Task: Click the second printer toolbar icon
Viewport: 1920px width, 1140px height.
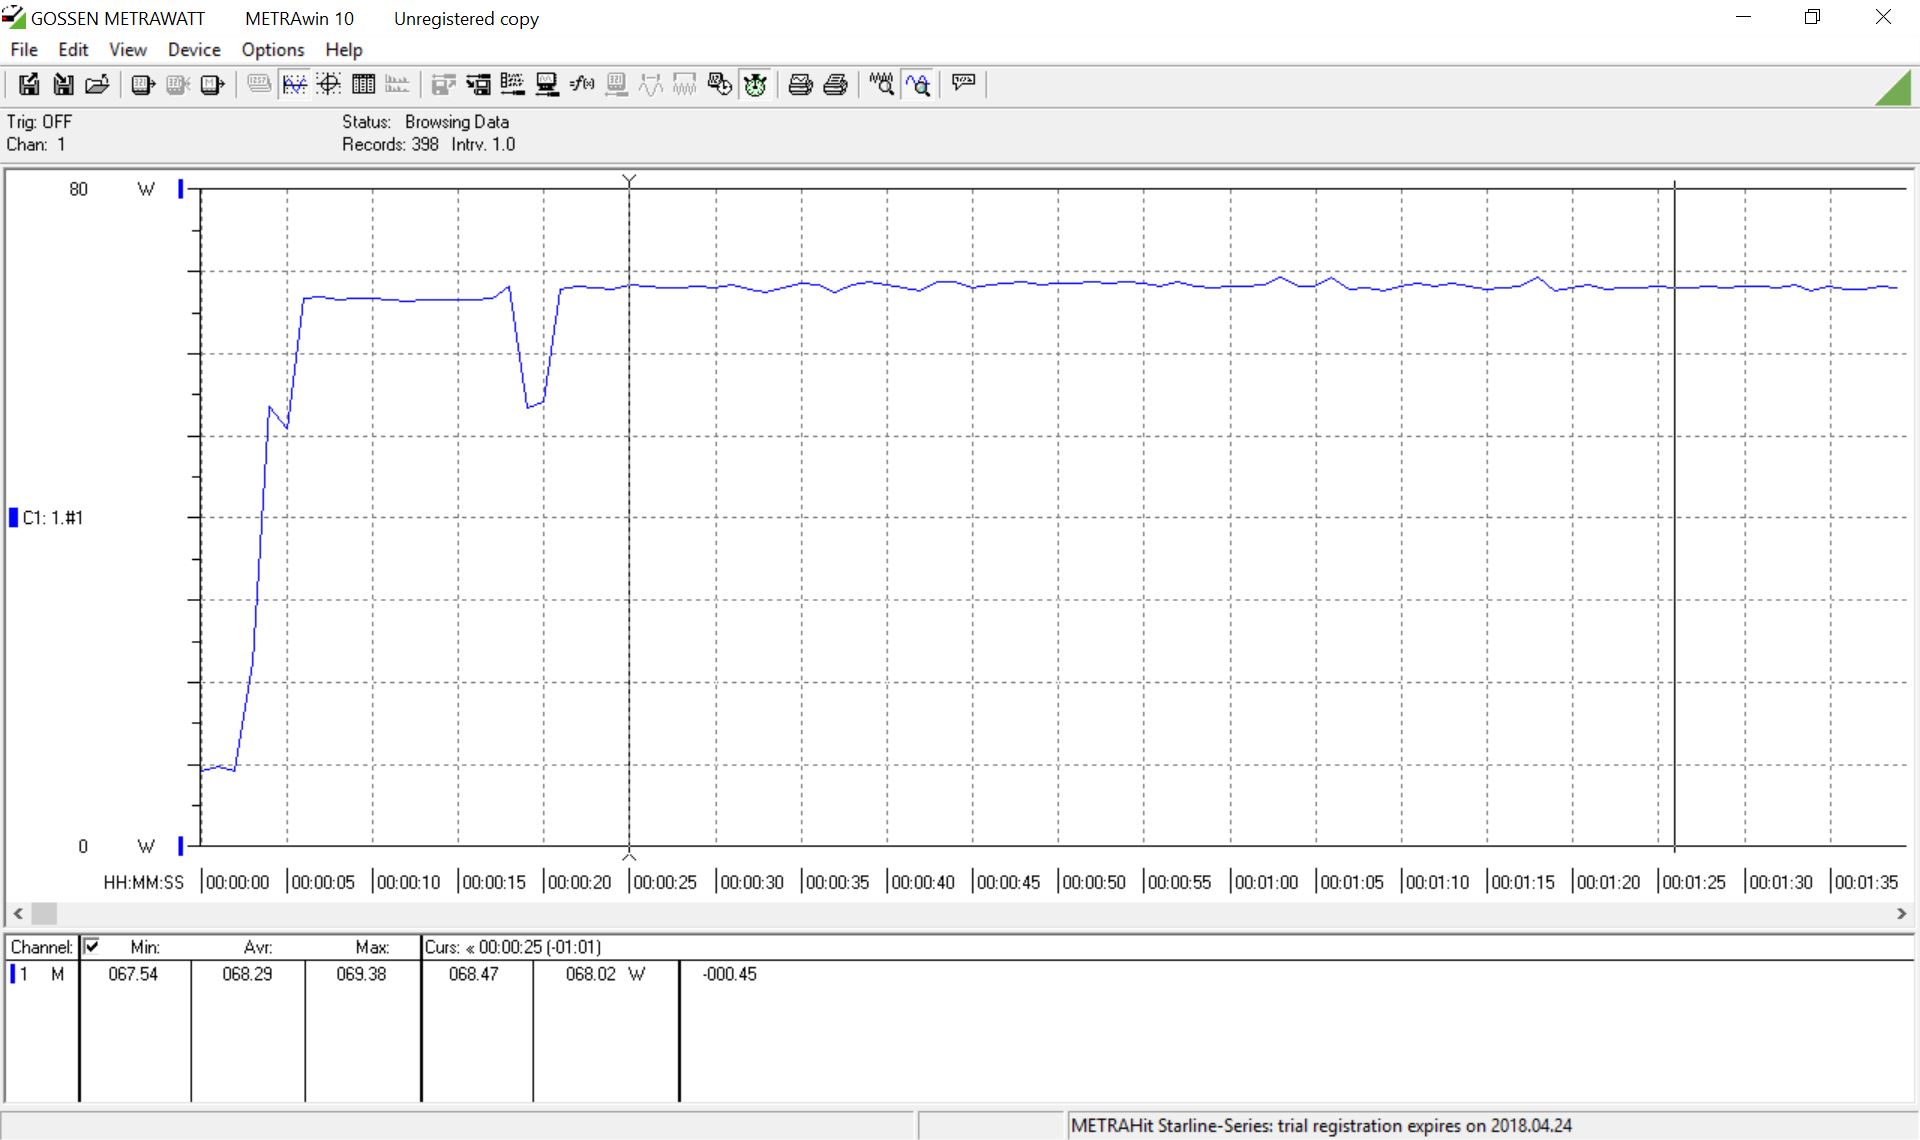Action: [835, 85]
